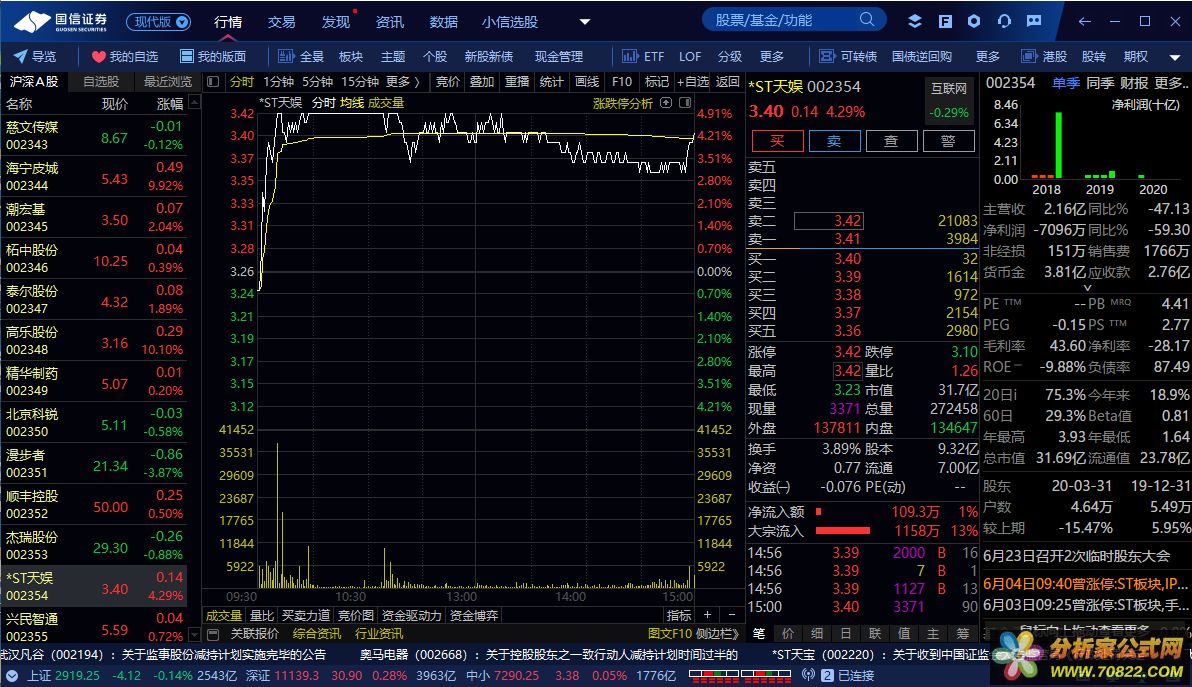Expand 更多 dropdown after 15分钟
Screen dimensions: 1192x687
pyautogui.click(x=402, y=81)
